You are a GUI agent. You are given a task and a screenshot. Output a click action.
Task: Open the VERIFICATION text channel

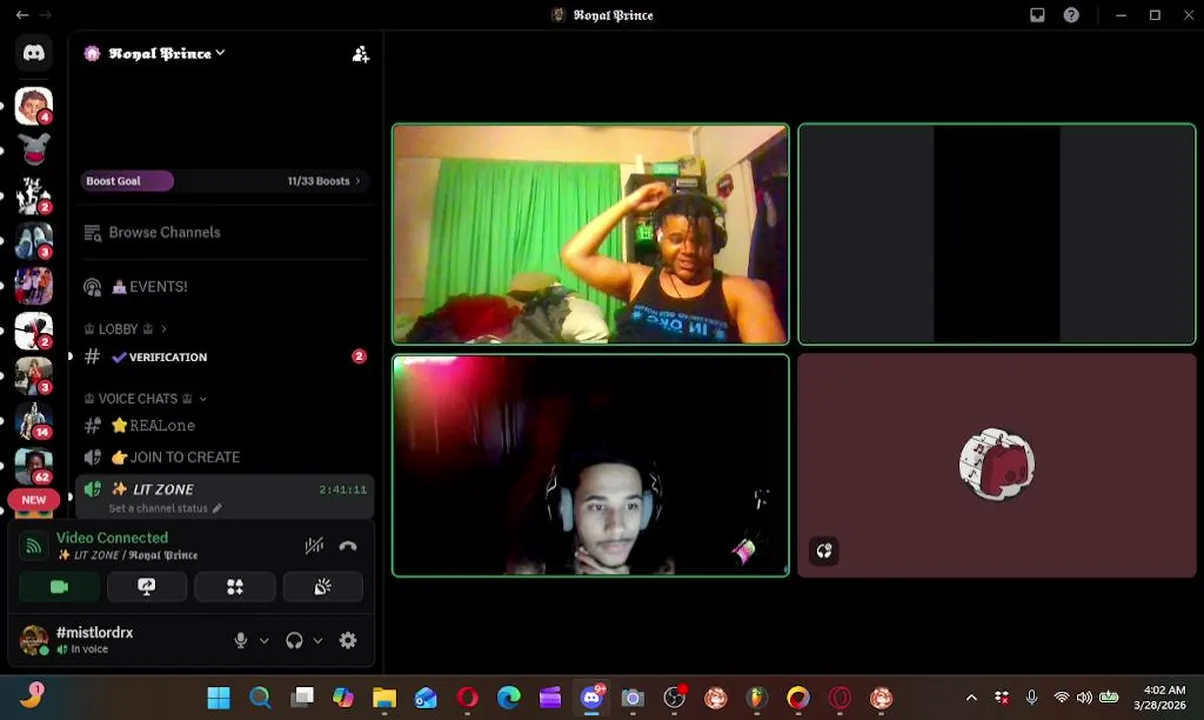225,357
